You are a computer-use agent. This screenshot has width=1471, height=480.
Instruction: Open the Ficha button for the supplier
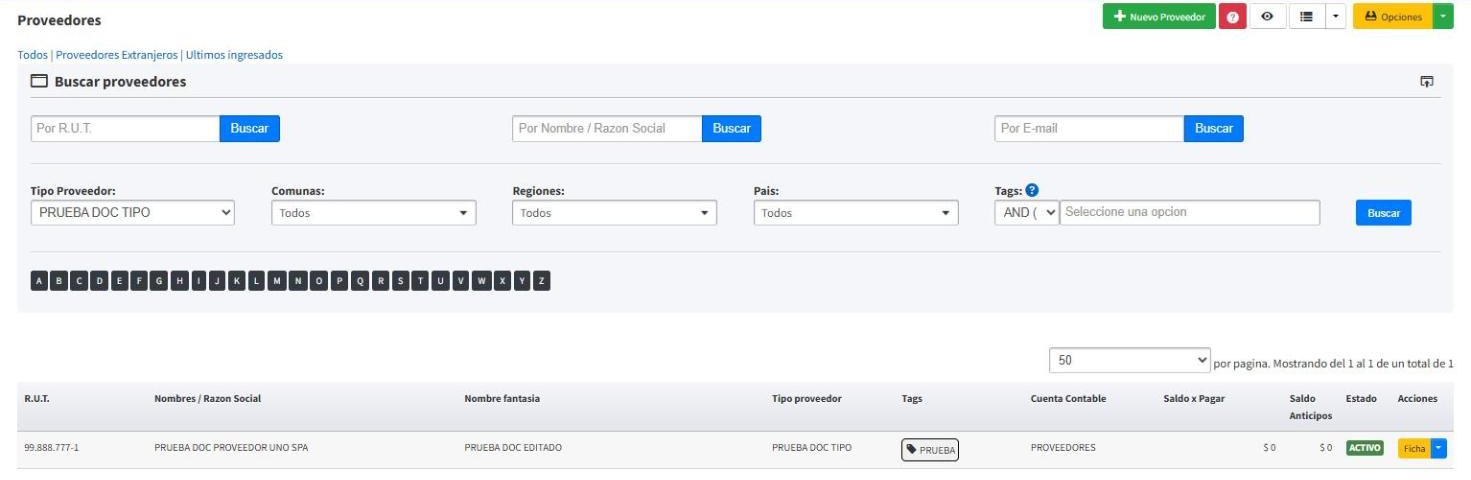pyautogui.click(x=1414, y=448)
